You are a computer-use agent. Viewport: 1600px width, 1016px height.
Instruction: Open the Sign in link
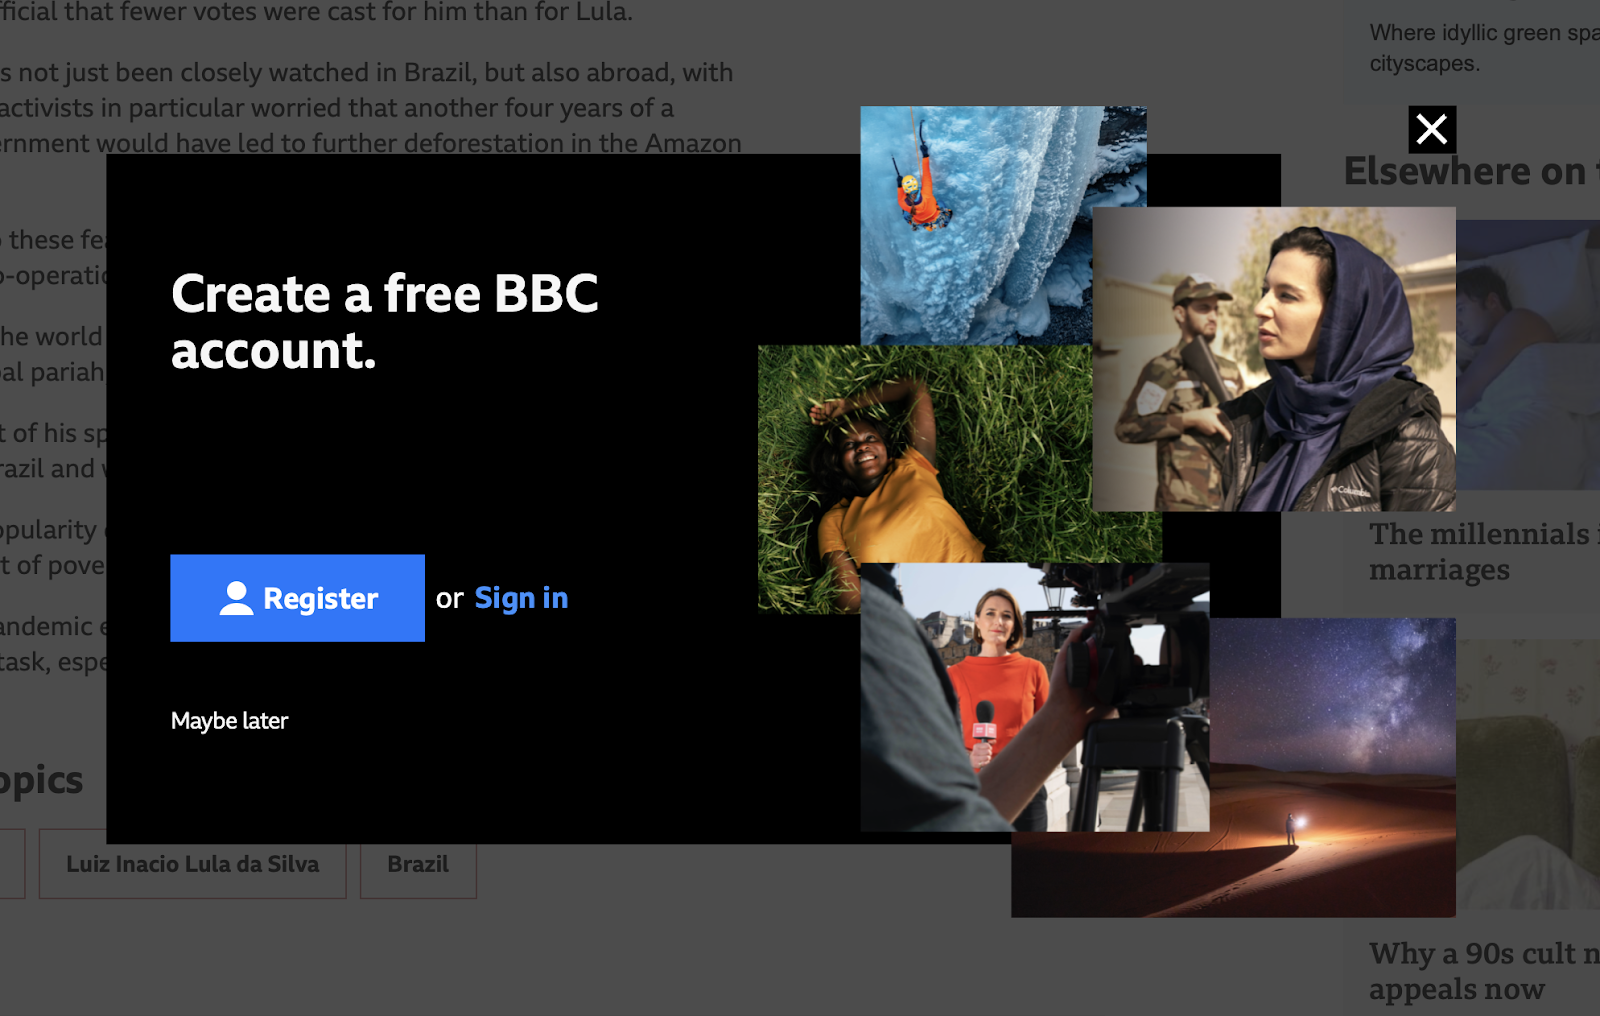pos(521,598)
